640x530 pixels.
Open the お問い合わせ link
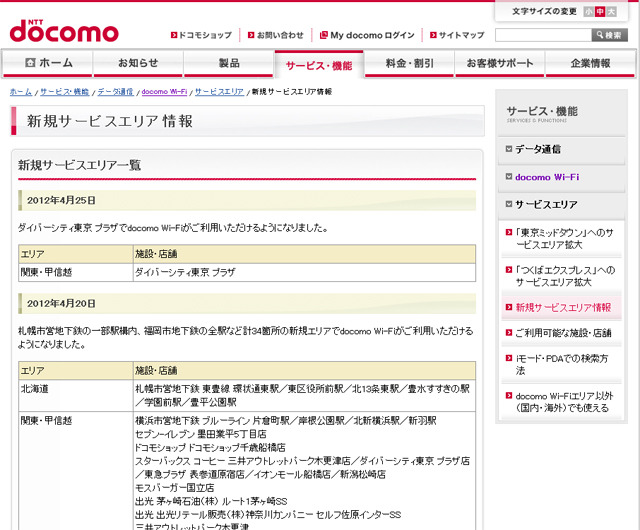280,35
